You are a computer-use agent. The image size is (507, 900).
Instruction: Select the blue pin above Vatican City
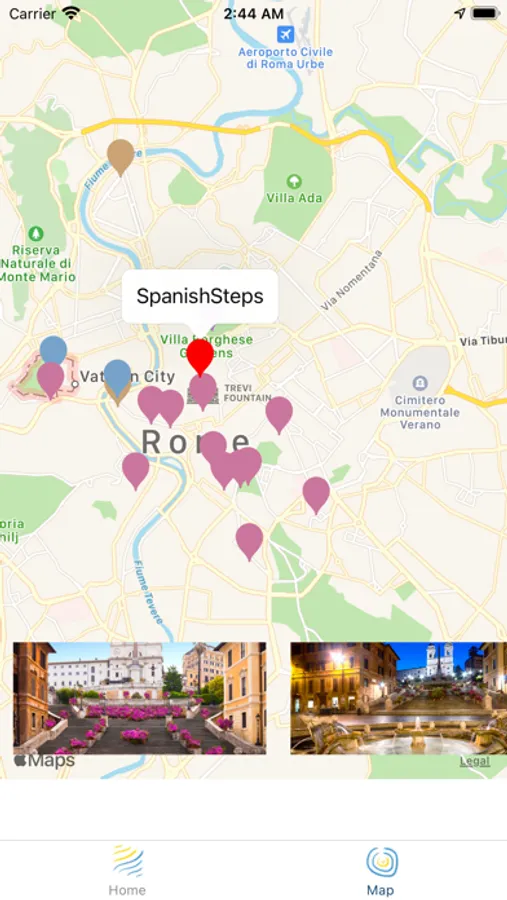[53, 350]
